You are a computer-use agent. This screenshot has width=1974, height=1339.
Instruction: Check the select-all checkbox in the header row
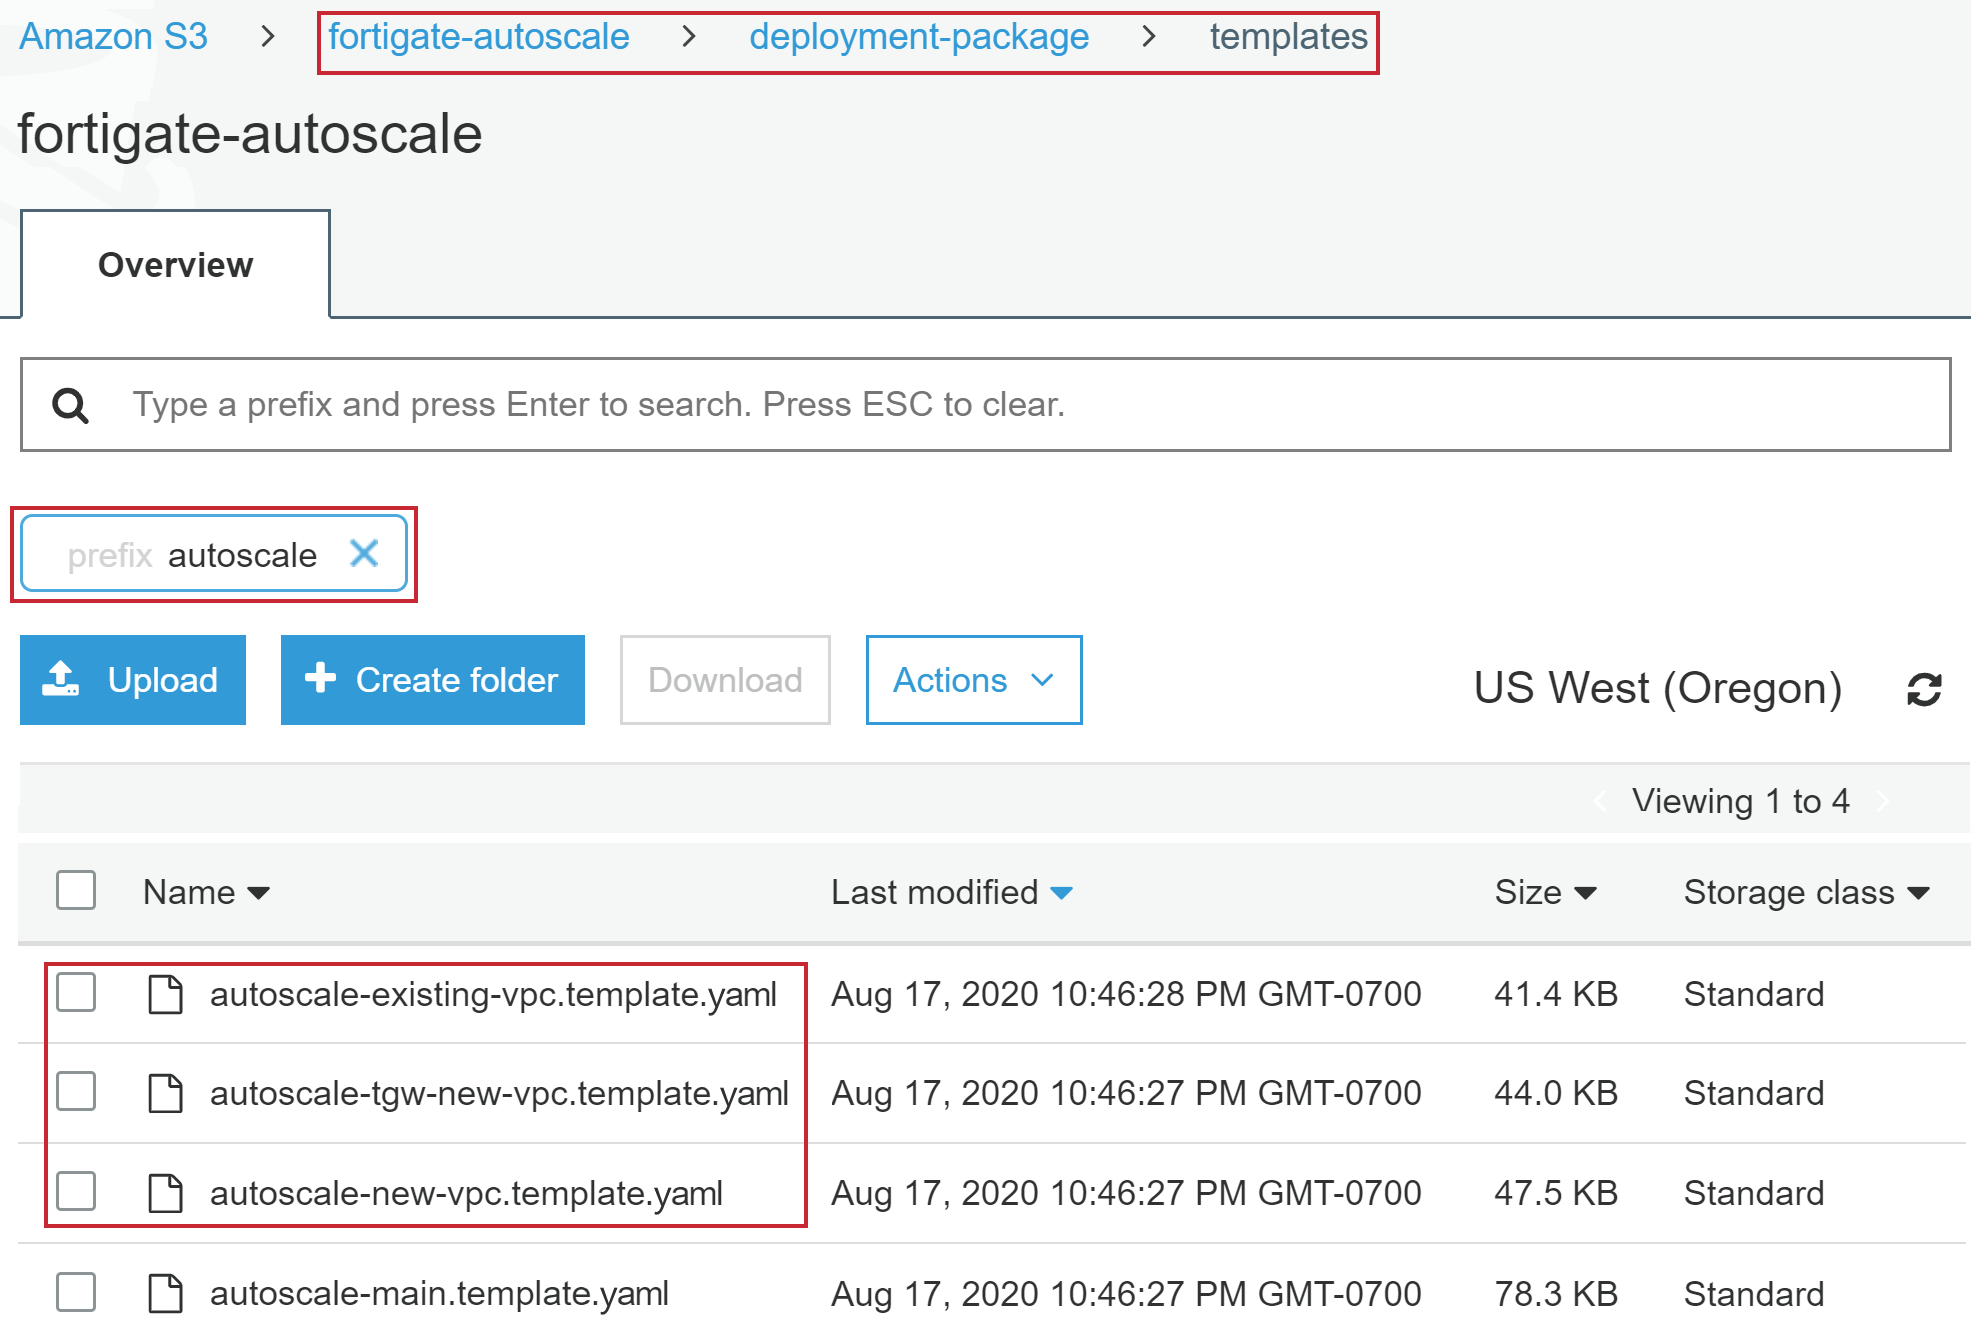pyautogui.click(x=76, y=889)
